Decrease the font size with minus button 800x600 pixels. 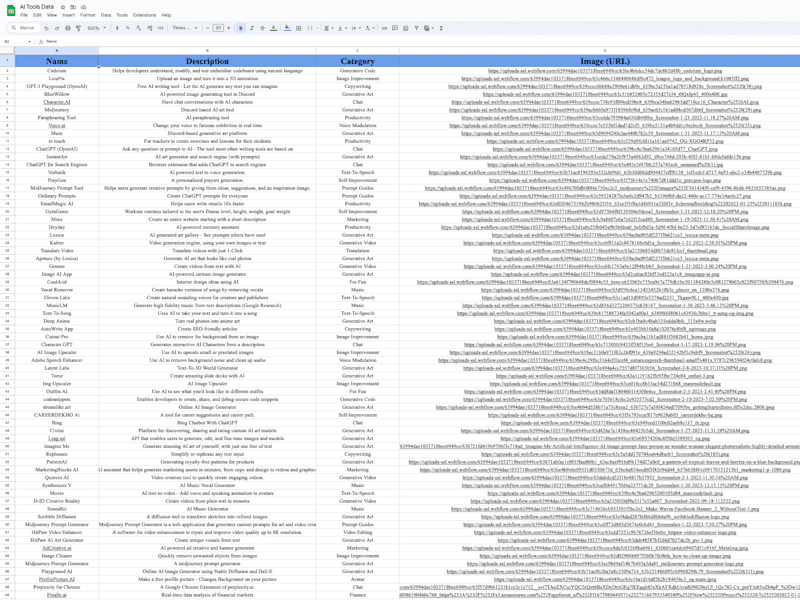click(x=208, y=28)
